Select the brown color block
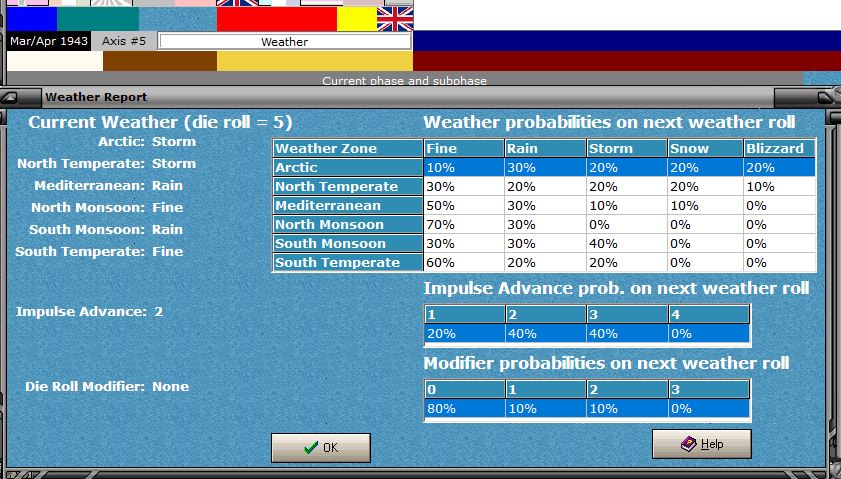841x479 pixels. pos(160,61)
